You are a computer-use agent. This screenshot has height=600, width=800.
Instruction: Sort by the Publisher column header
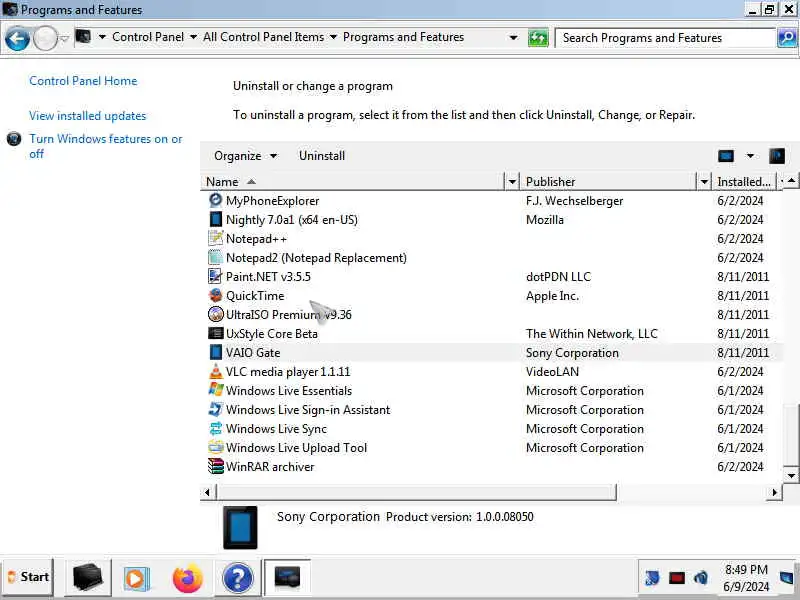pyautogui.click(x=608, y=181)
